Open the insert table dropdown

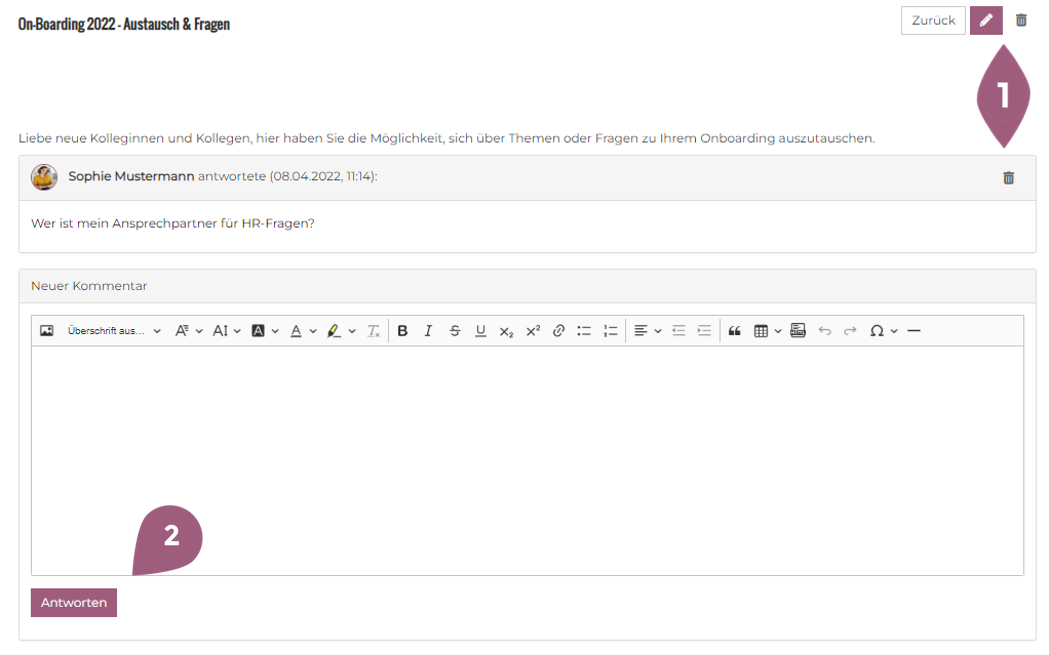(x=767, y=331)
